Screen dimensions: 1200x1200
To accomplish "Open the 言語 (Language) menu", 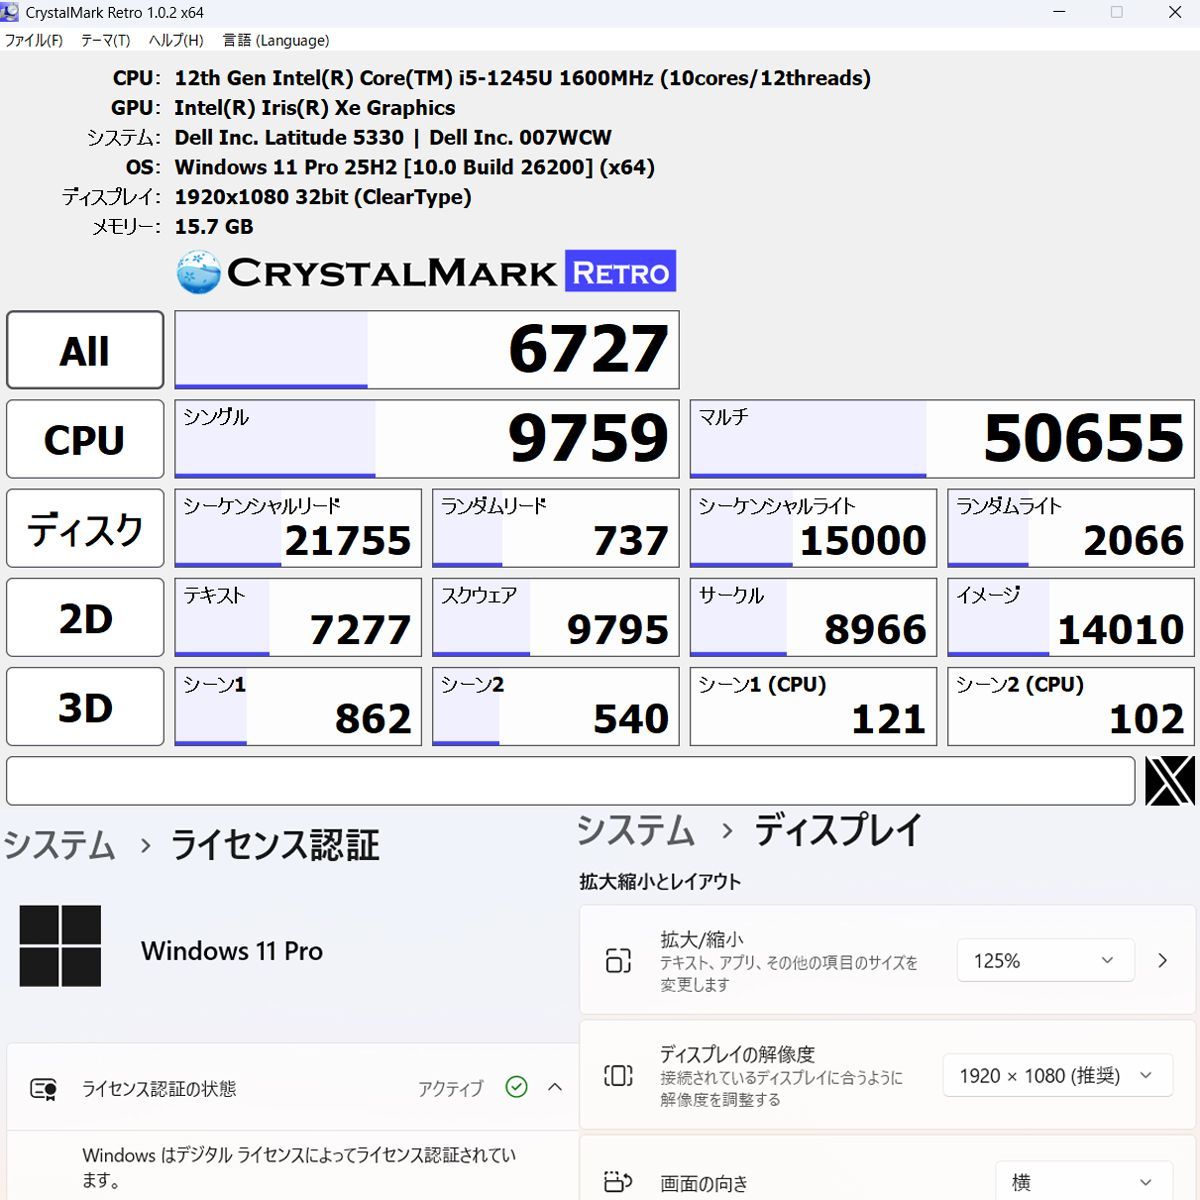I will tap(275, 40).
